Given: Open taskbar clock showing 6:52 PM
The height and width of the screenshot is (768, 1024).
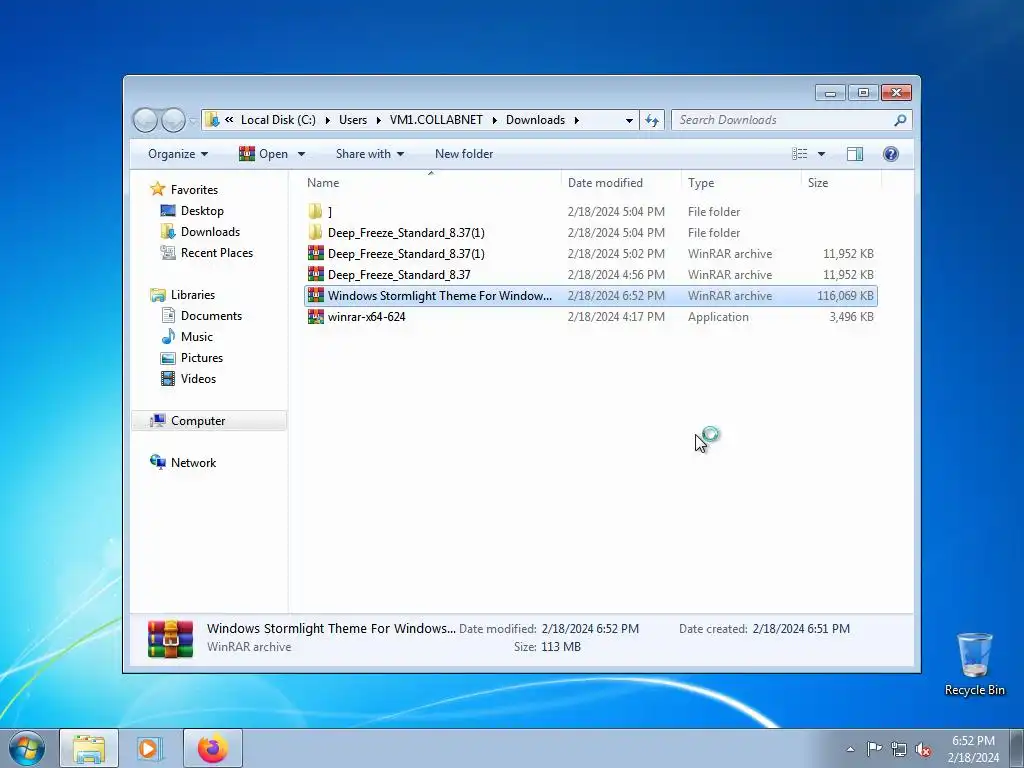Looking at the screenshot, I should [973, 749].
